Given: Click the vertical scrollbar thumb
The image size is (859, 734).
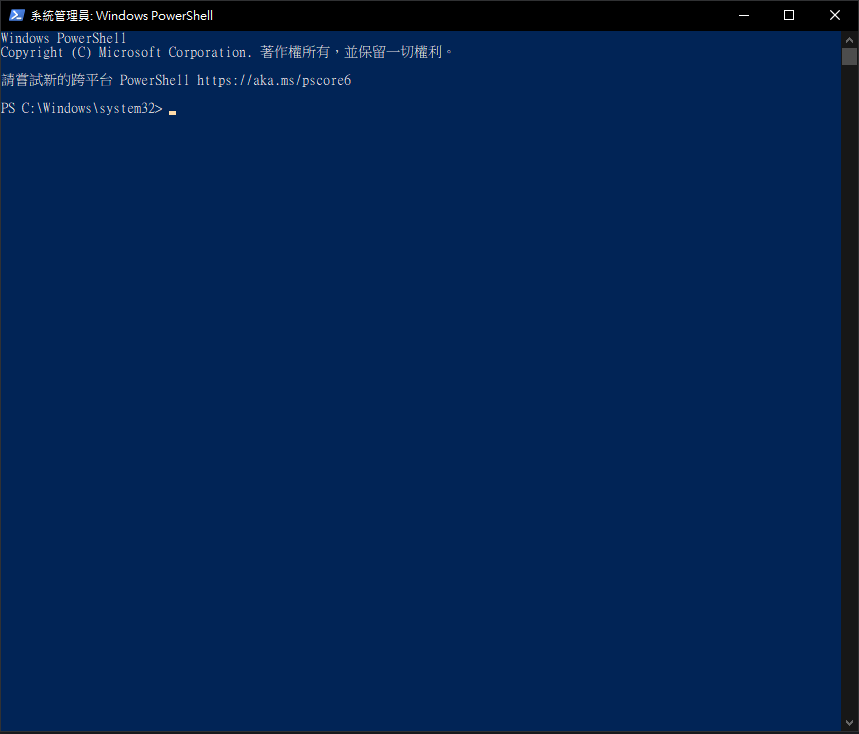Looking at the screenshot, I should (849, 56).
